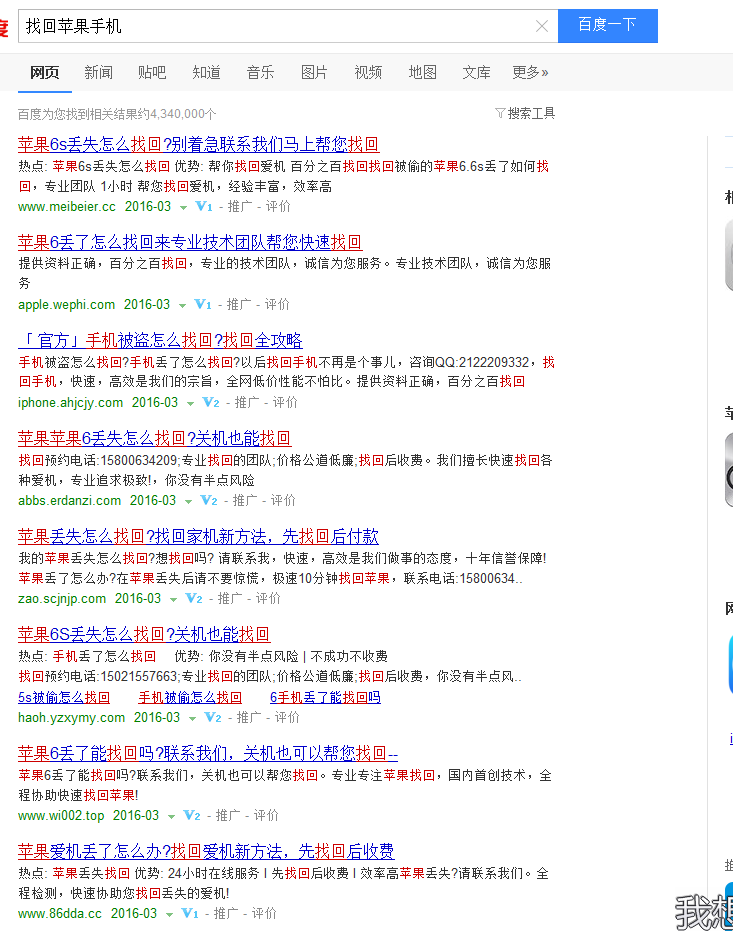
Task: Expand dropdown arrow next to haoh.yzxymy.com
Action: [192, 718]
